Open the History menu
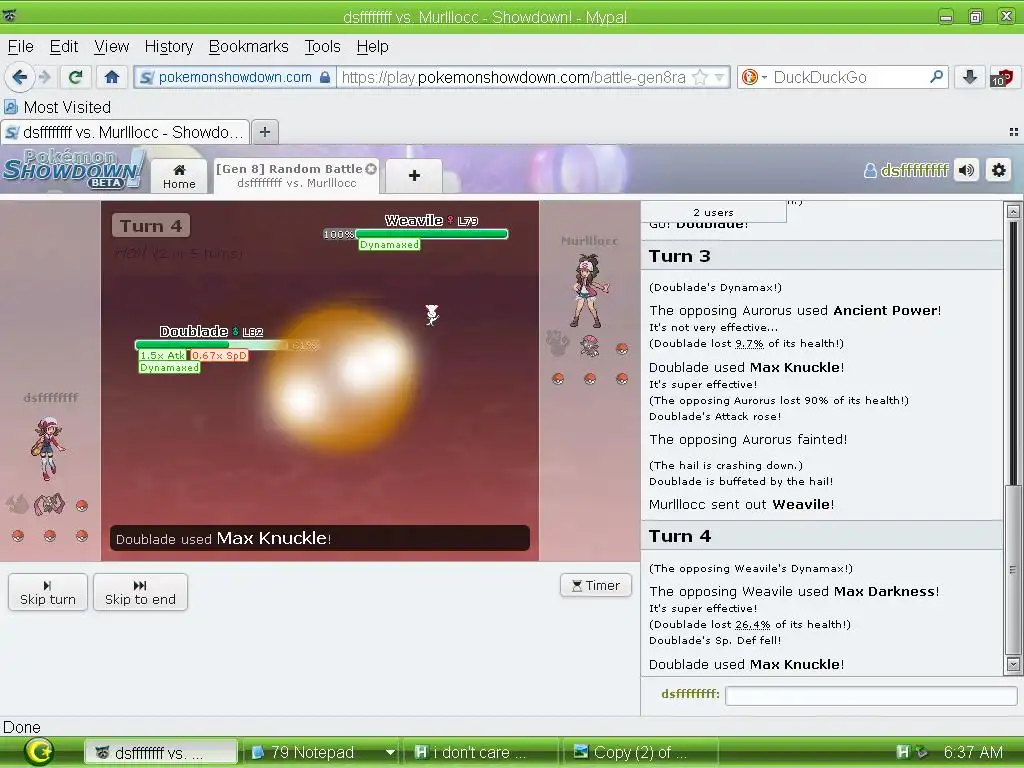Image resolution: width=1024 pixels, height=768 pixels. tap(168, 46)
